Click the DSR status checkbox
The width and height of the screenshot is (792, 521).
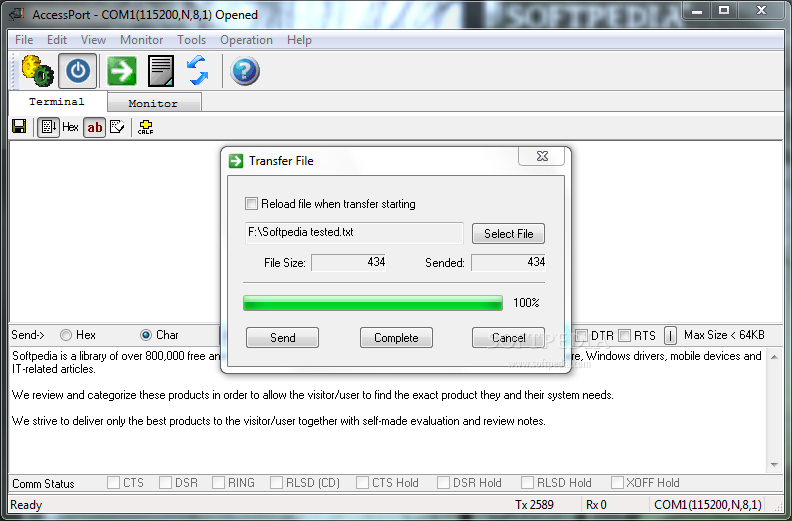point(165,483)
